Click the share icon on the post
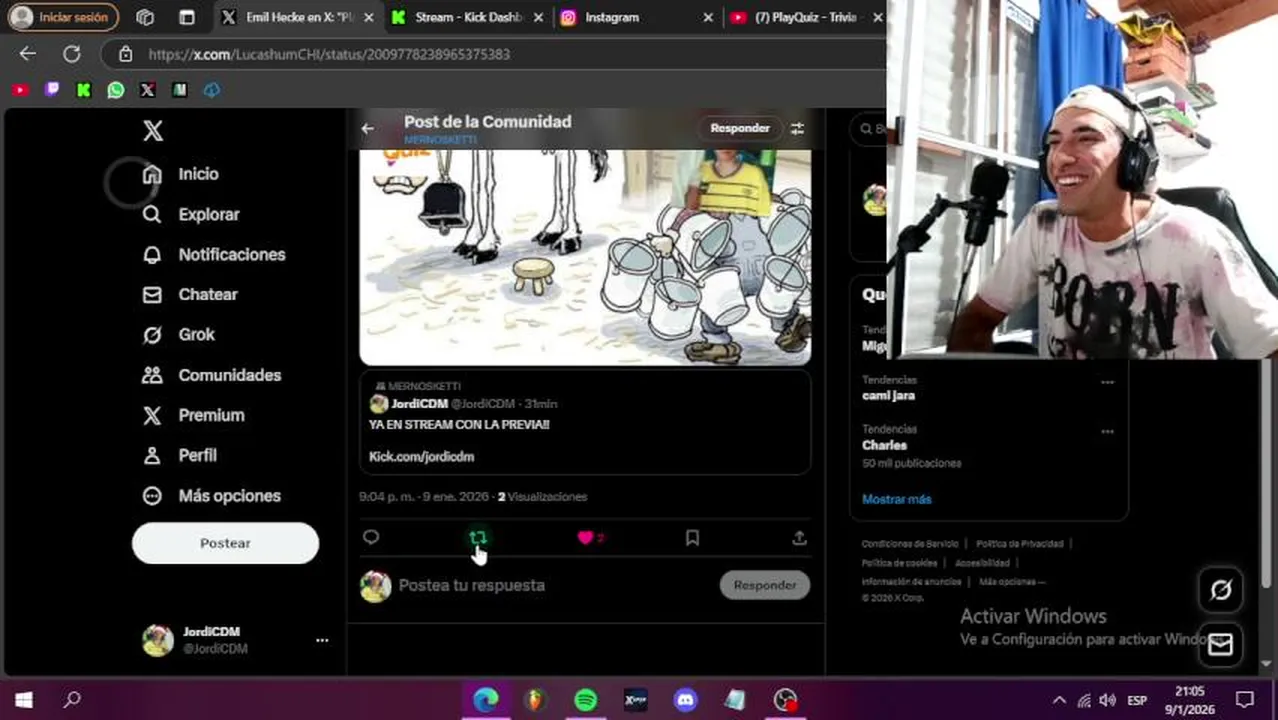The width and height of the screenshot is (1278, 720). click(799, 537)
